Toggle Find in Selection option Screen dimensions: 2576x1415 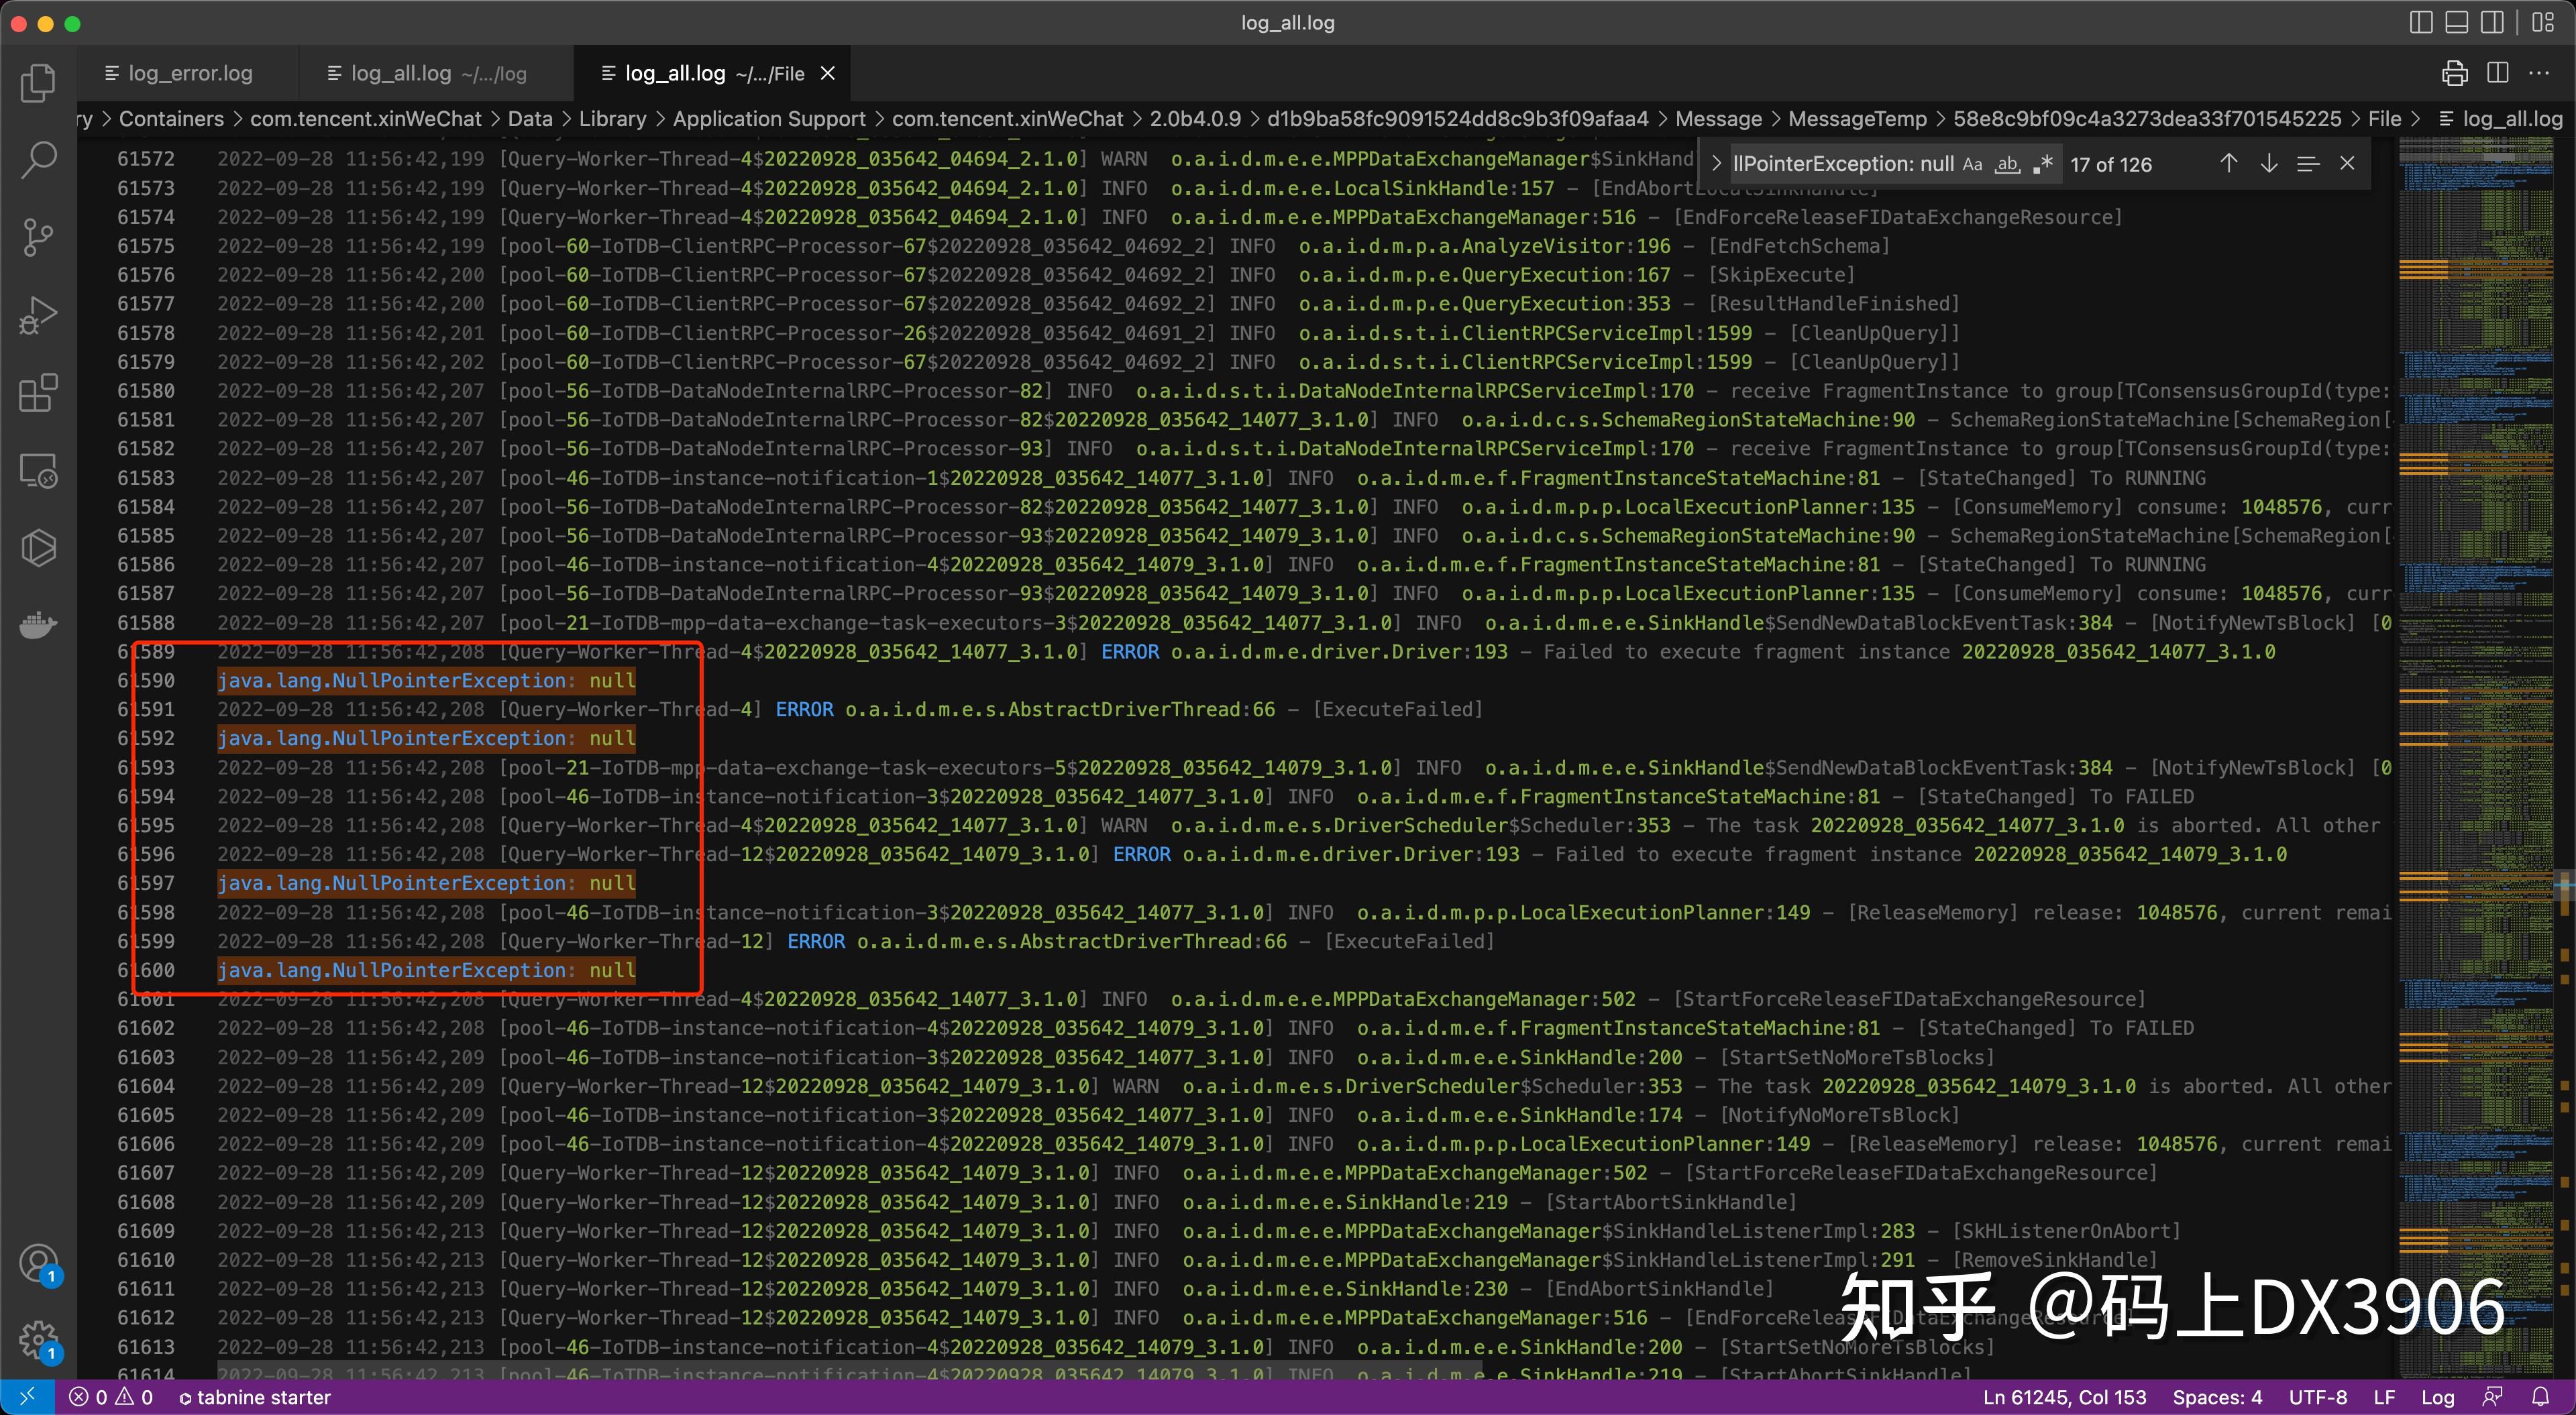point(2308,164)
